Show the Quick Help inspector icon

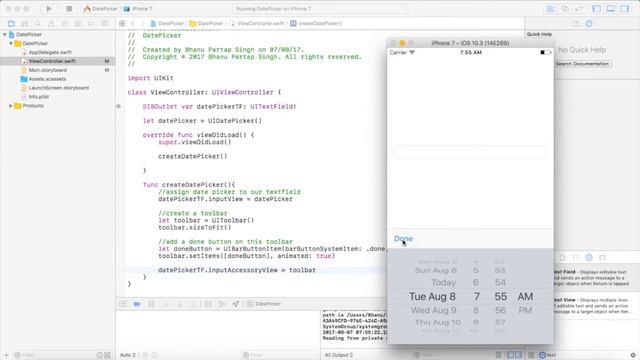click(x=589, y=24)
